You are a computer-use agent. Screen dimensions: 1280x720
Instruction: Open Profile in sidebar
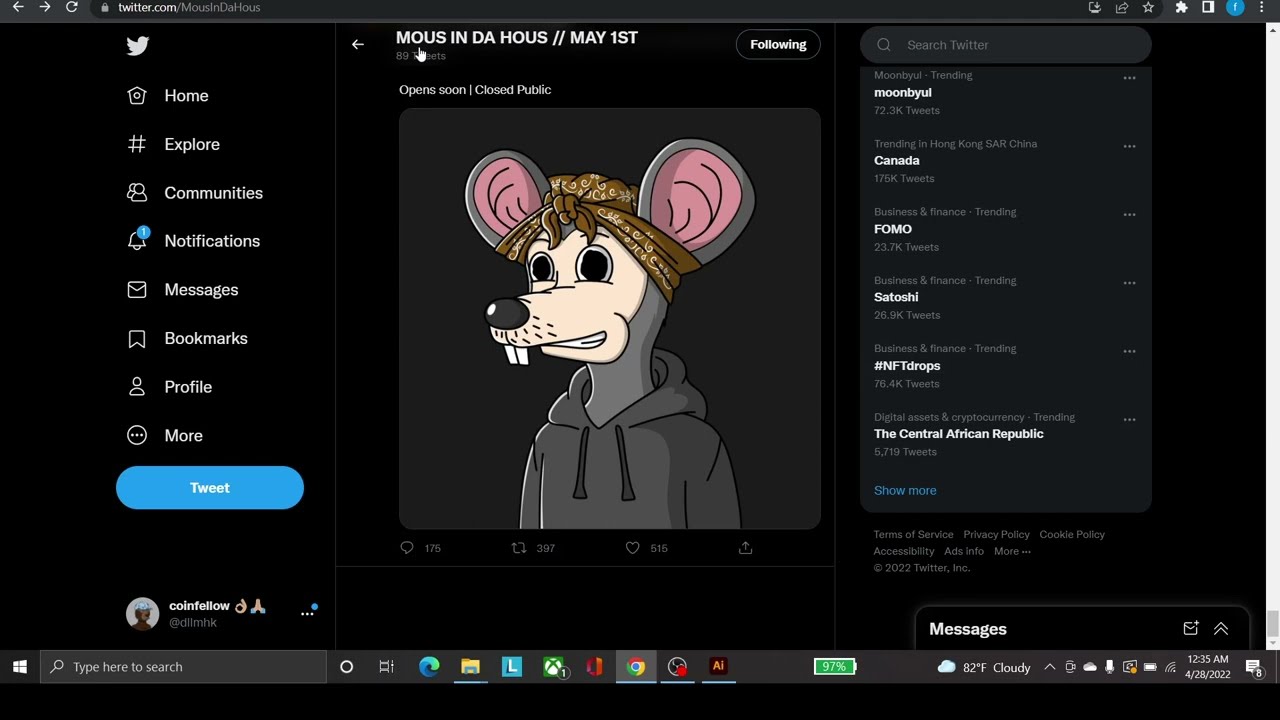(x=169, y=387)
